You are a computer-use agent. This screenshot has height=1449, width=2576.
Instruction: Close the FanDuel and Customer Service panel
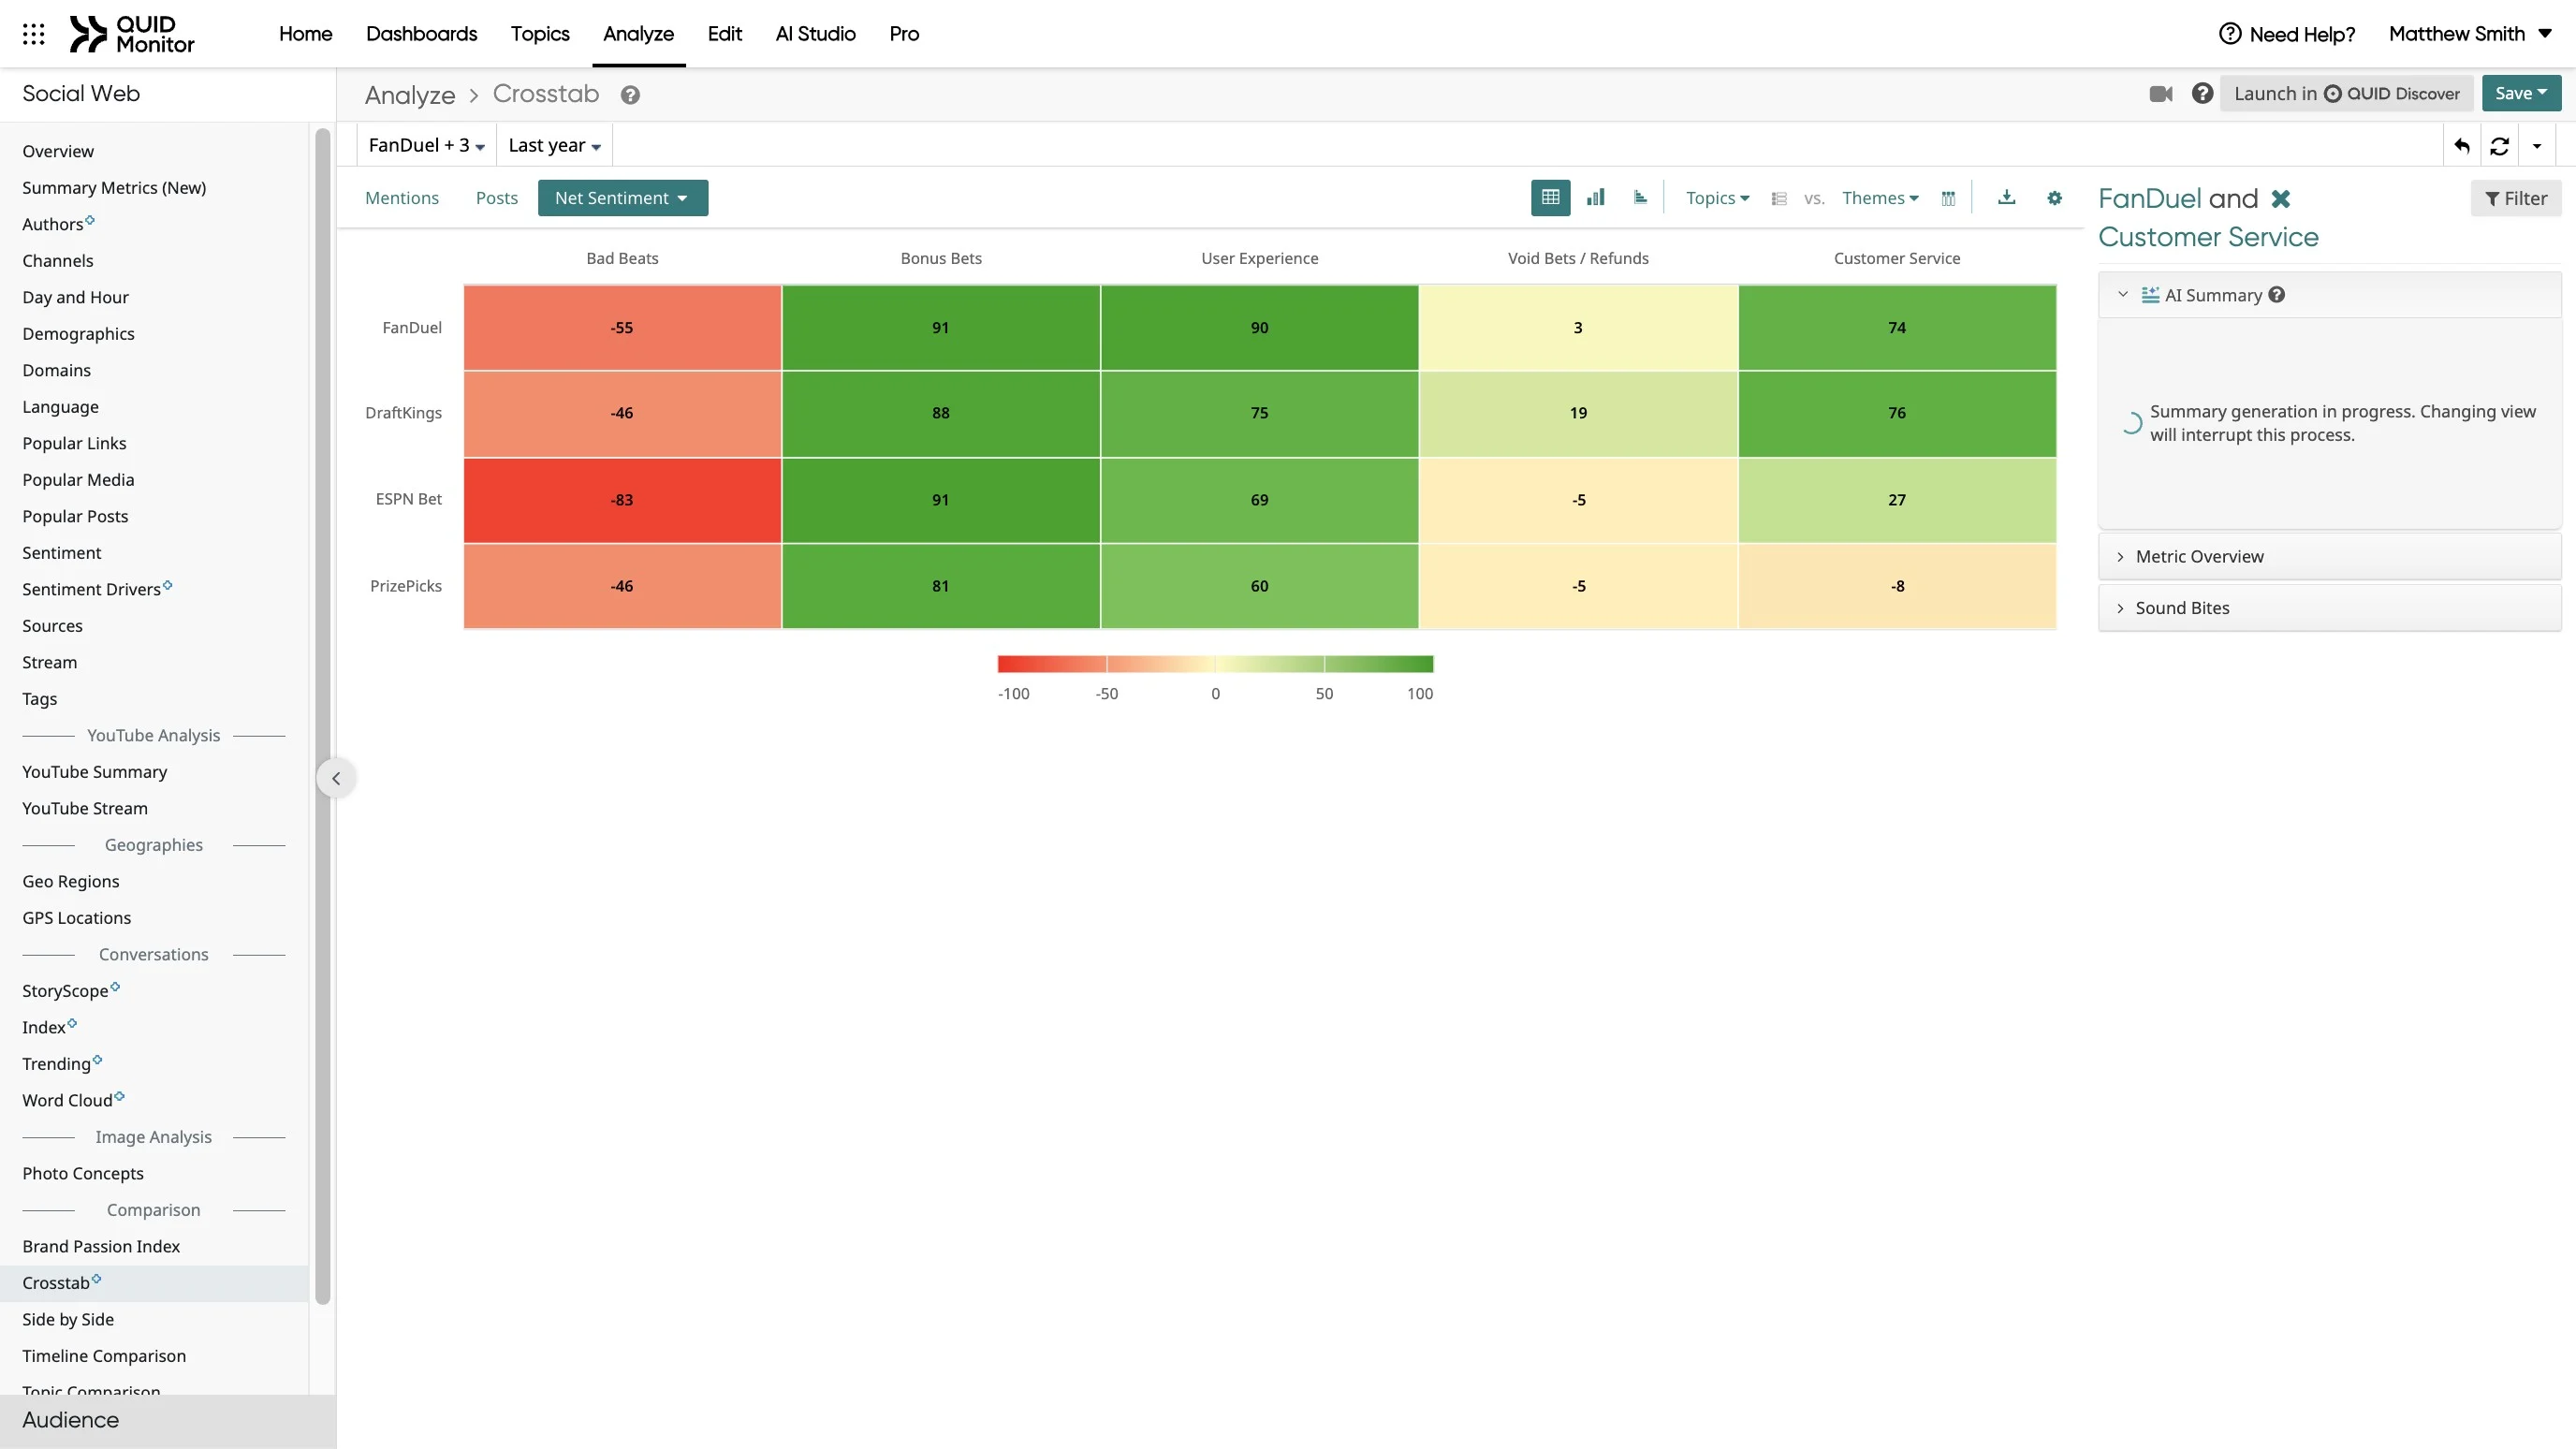2280,199
